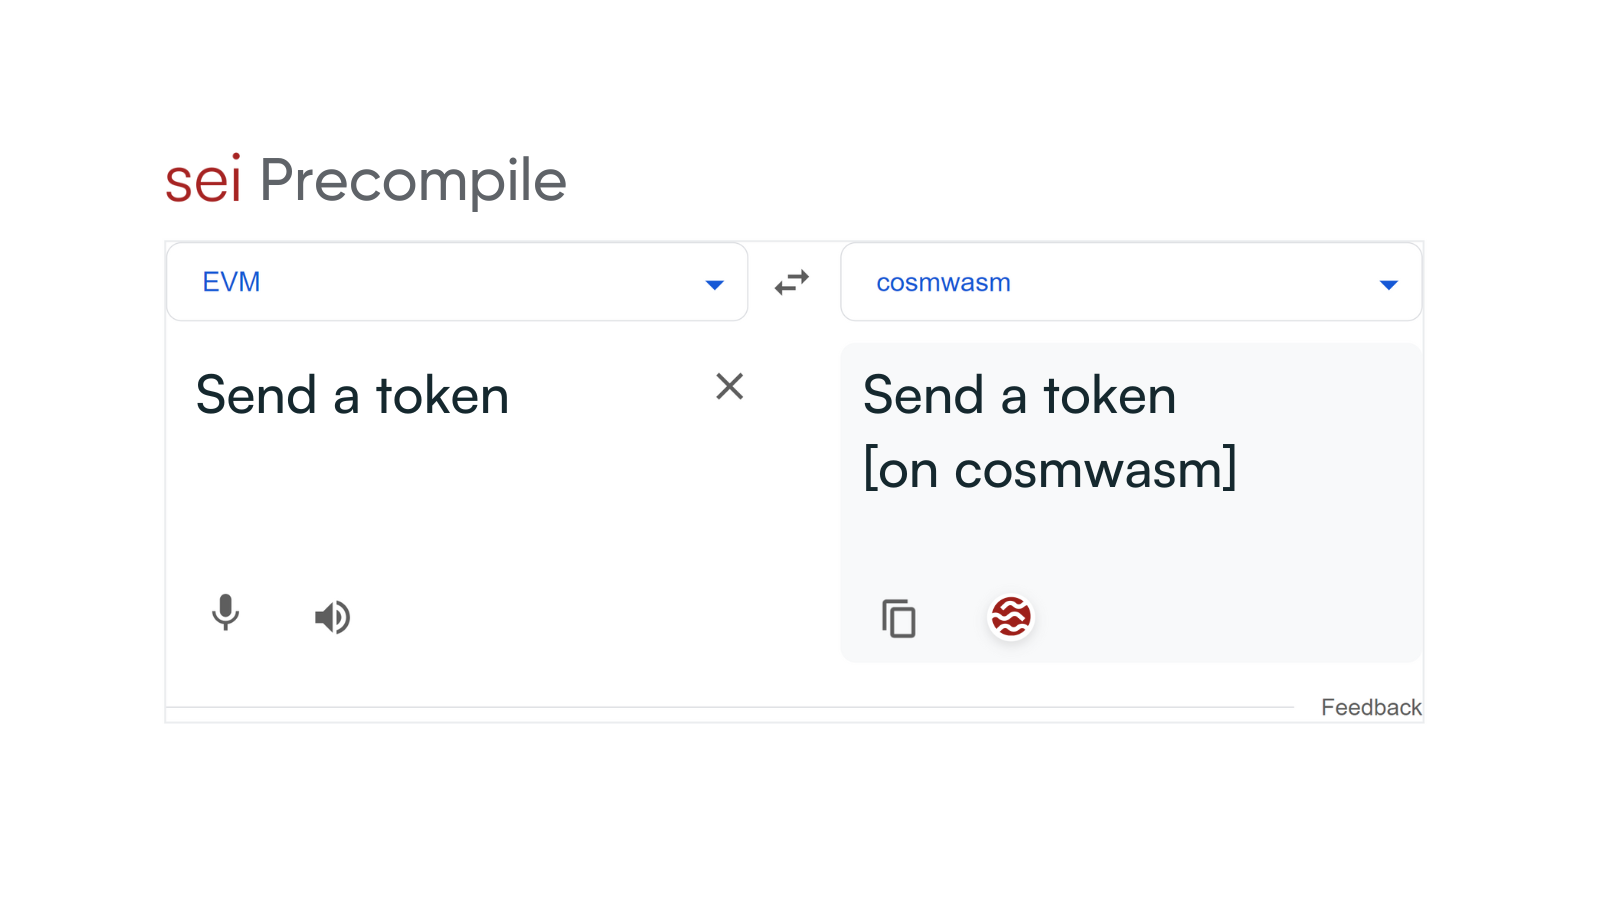
Task: Click the '[on cosmwasm]' output line
Action: pyautogui.click(x=1050, y=469)
